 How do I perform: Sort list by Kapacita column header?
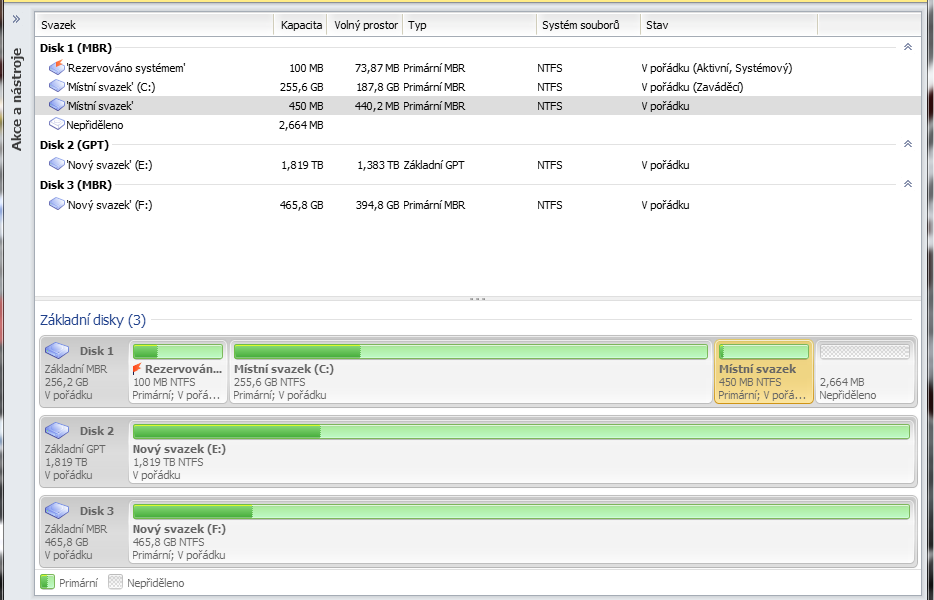[x=300, y=24]
